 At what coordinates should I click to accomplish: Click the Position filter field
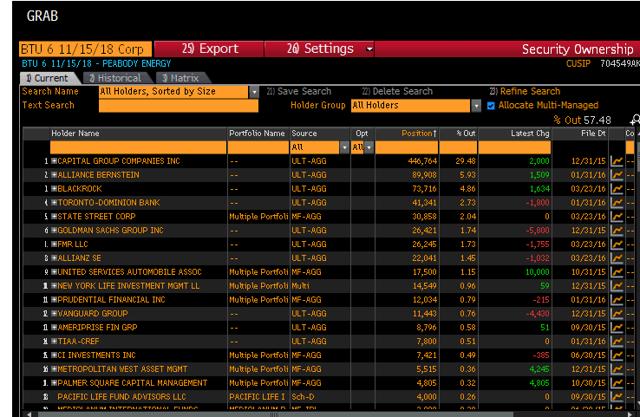407,147
